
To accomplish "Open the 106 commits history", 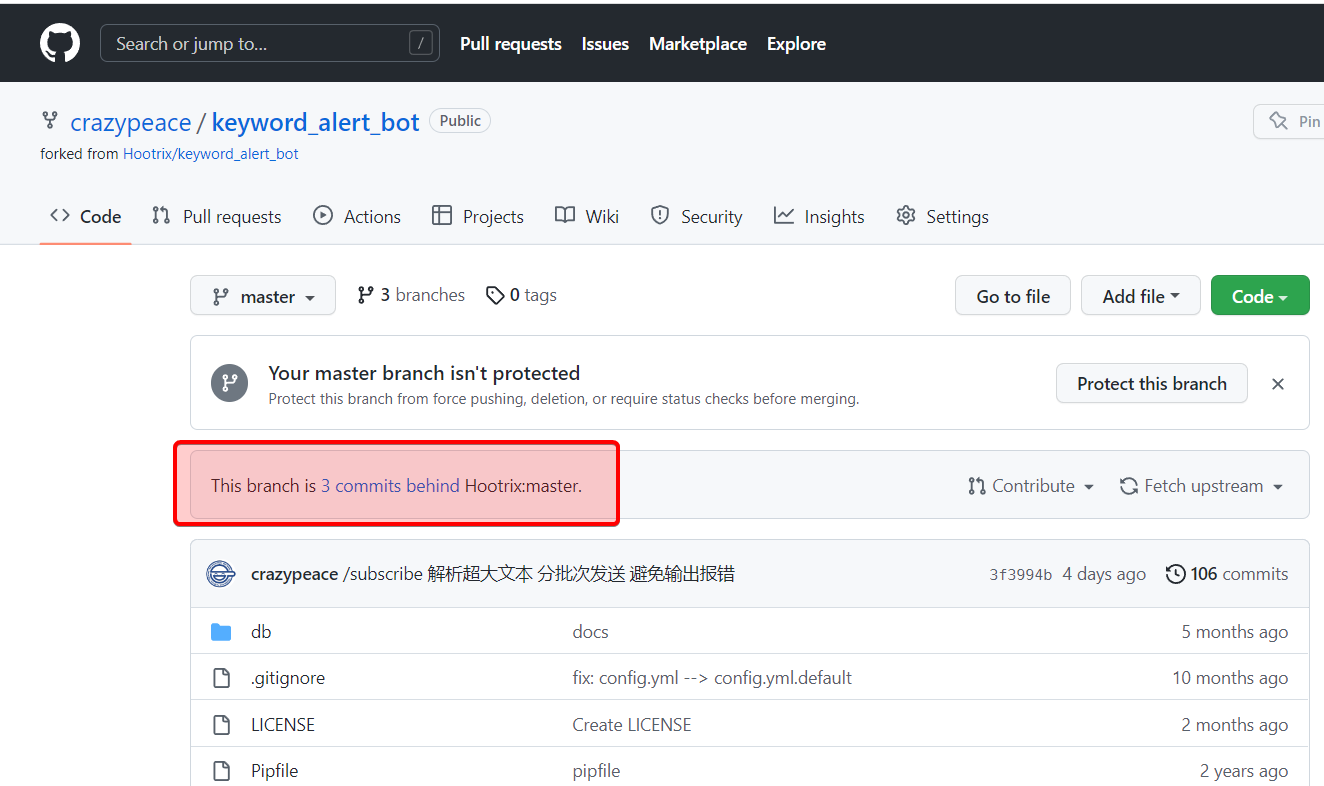I will point(1227,574).
